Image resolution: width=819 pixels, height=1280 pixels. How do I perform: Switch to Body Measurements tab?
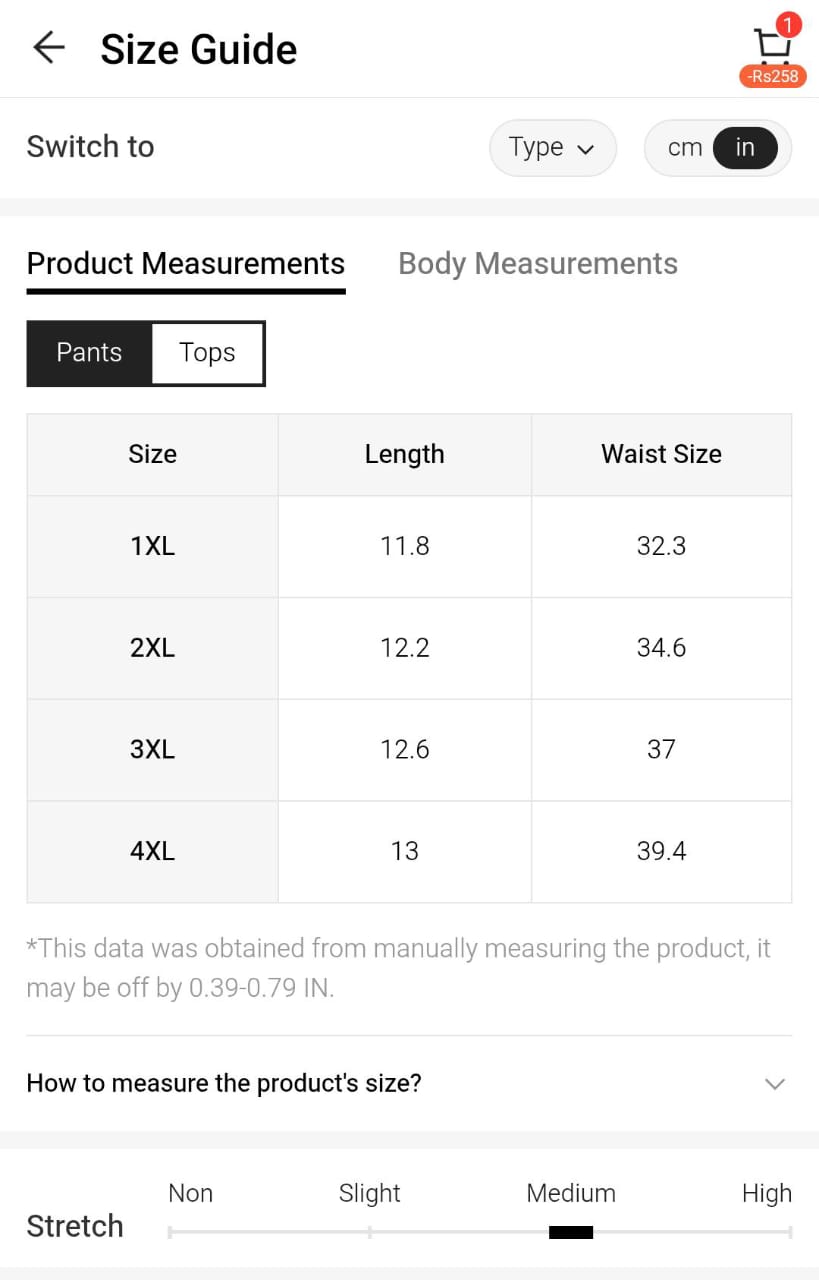[x=538, y=264]
